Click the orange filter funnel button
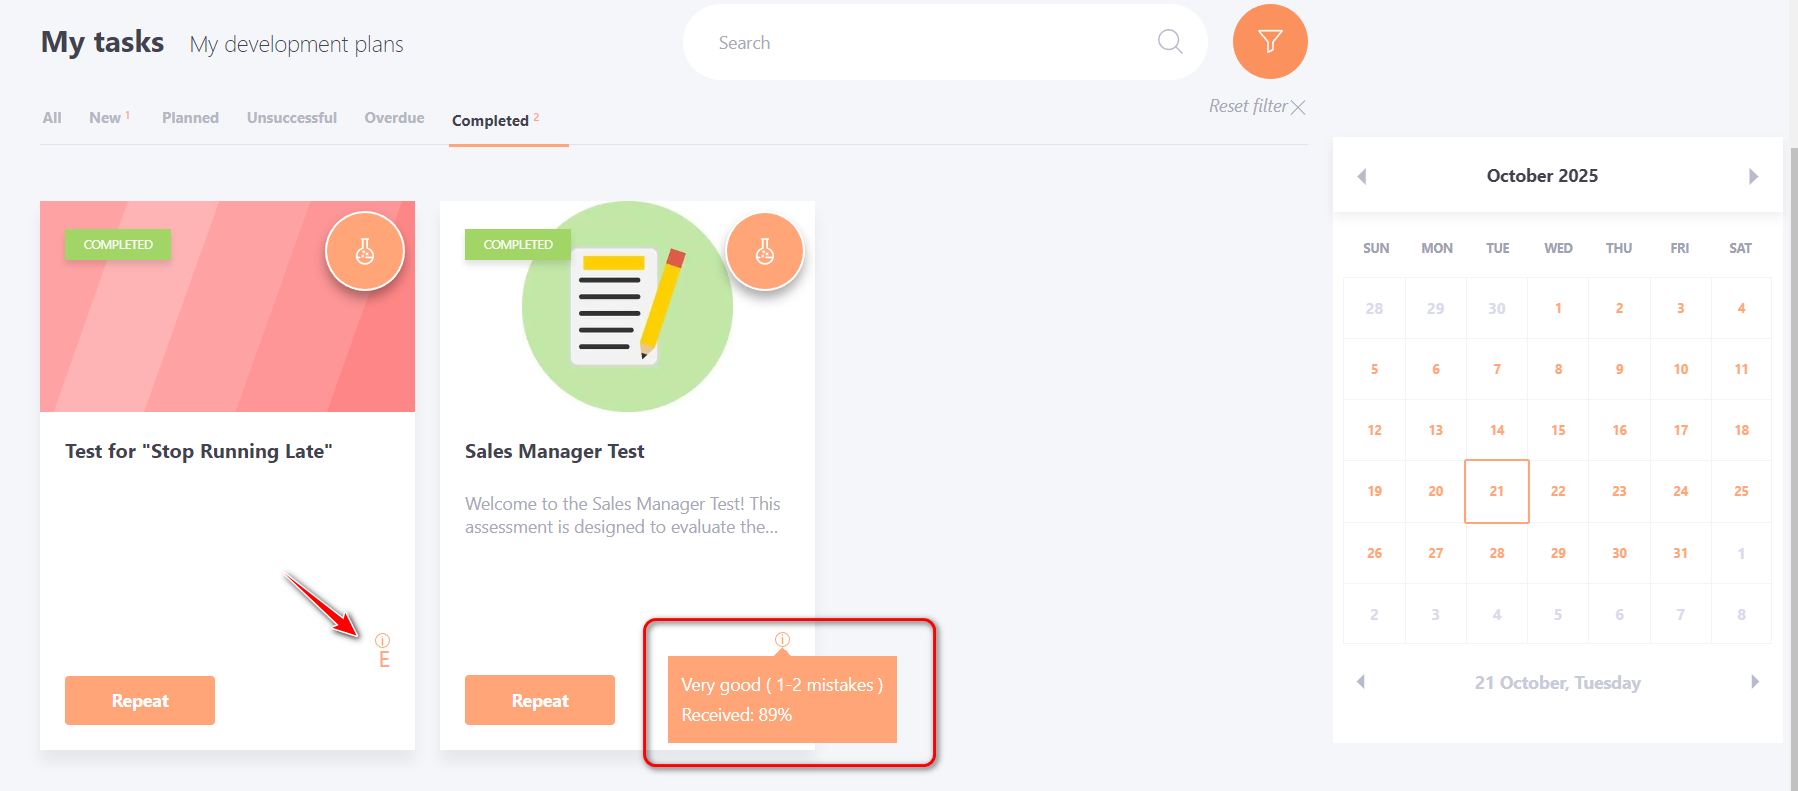Viewport: 1798px width, 791px height. [x=1269, y=42]
